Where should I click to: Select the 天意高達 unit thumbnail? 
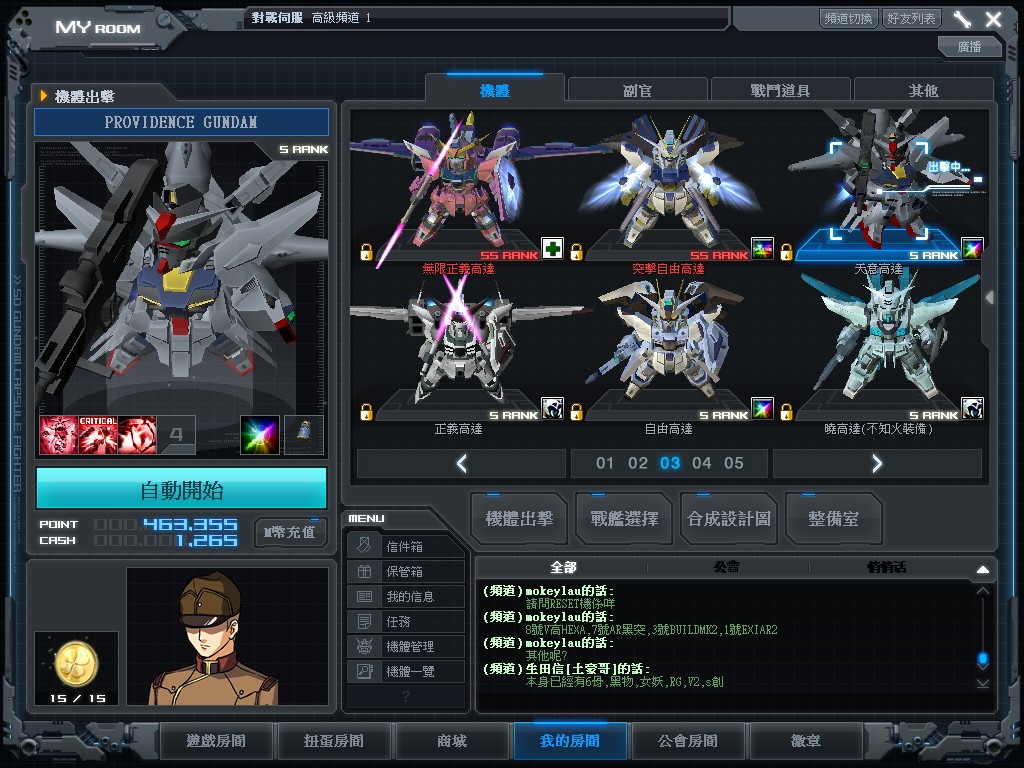point(878,186)
